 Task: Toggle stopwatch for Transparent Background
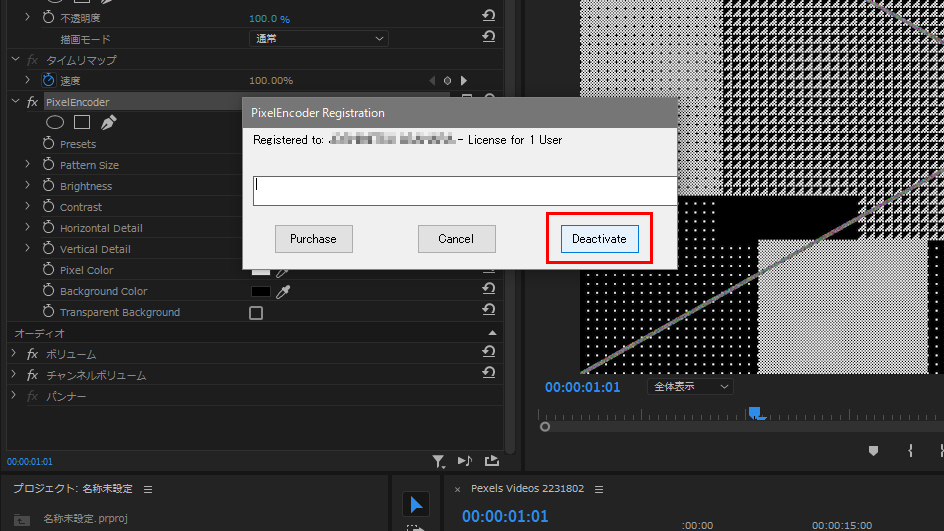click(48, 312)
